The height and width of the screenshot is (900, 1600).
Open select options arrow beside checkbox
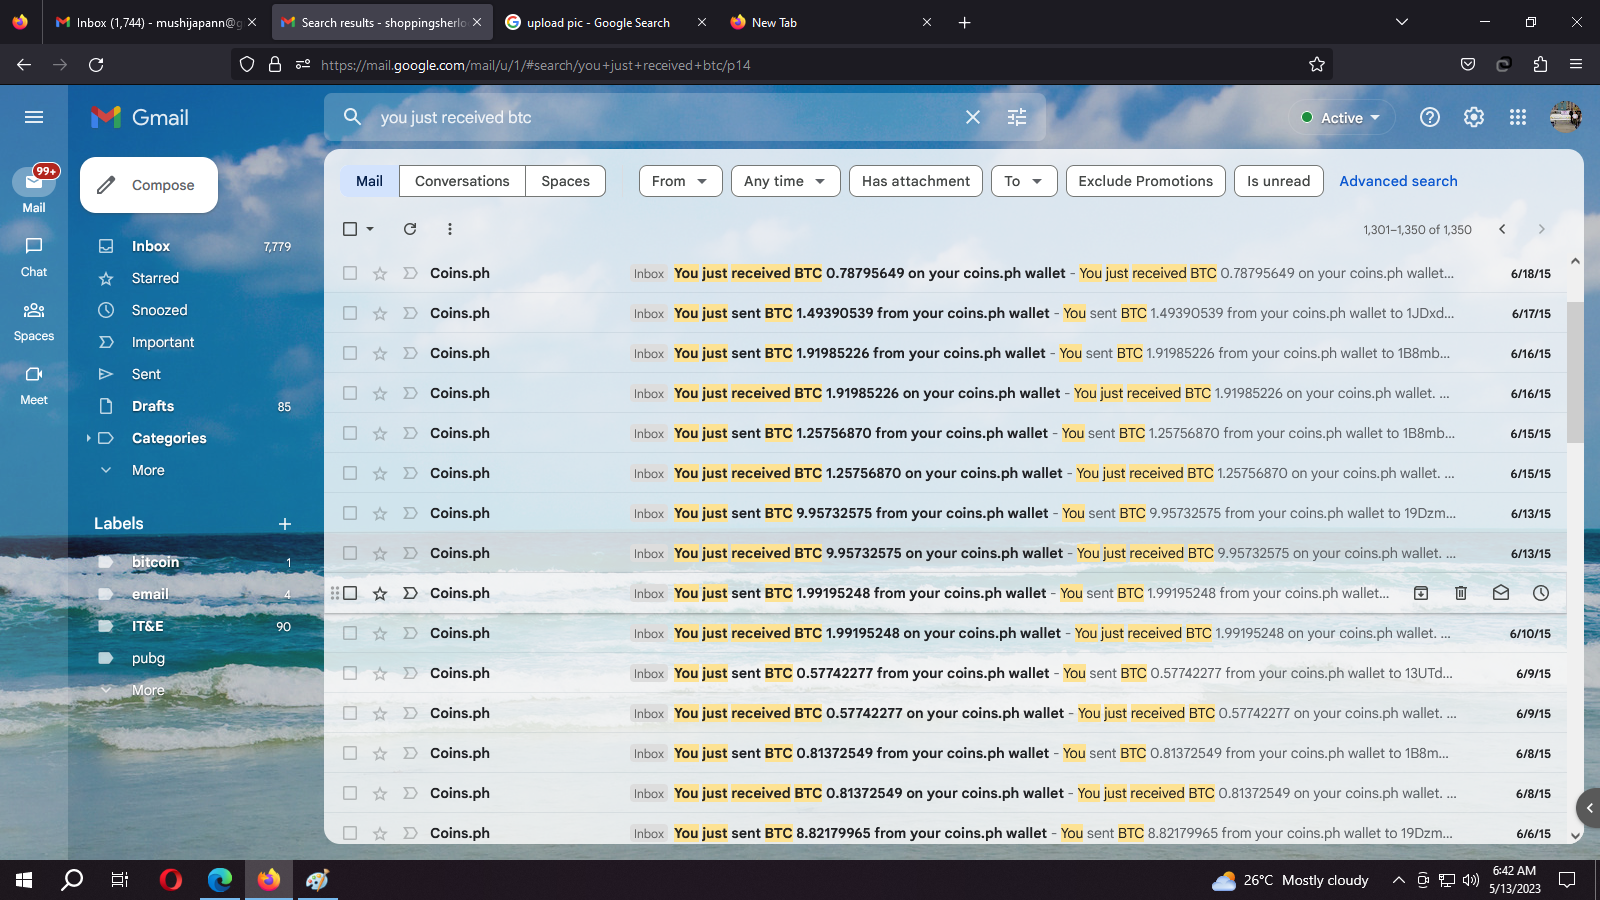tap(370, 229)
